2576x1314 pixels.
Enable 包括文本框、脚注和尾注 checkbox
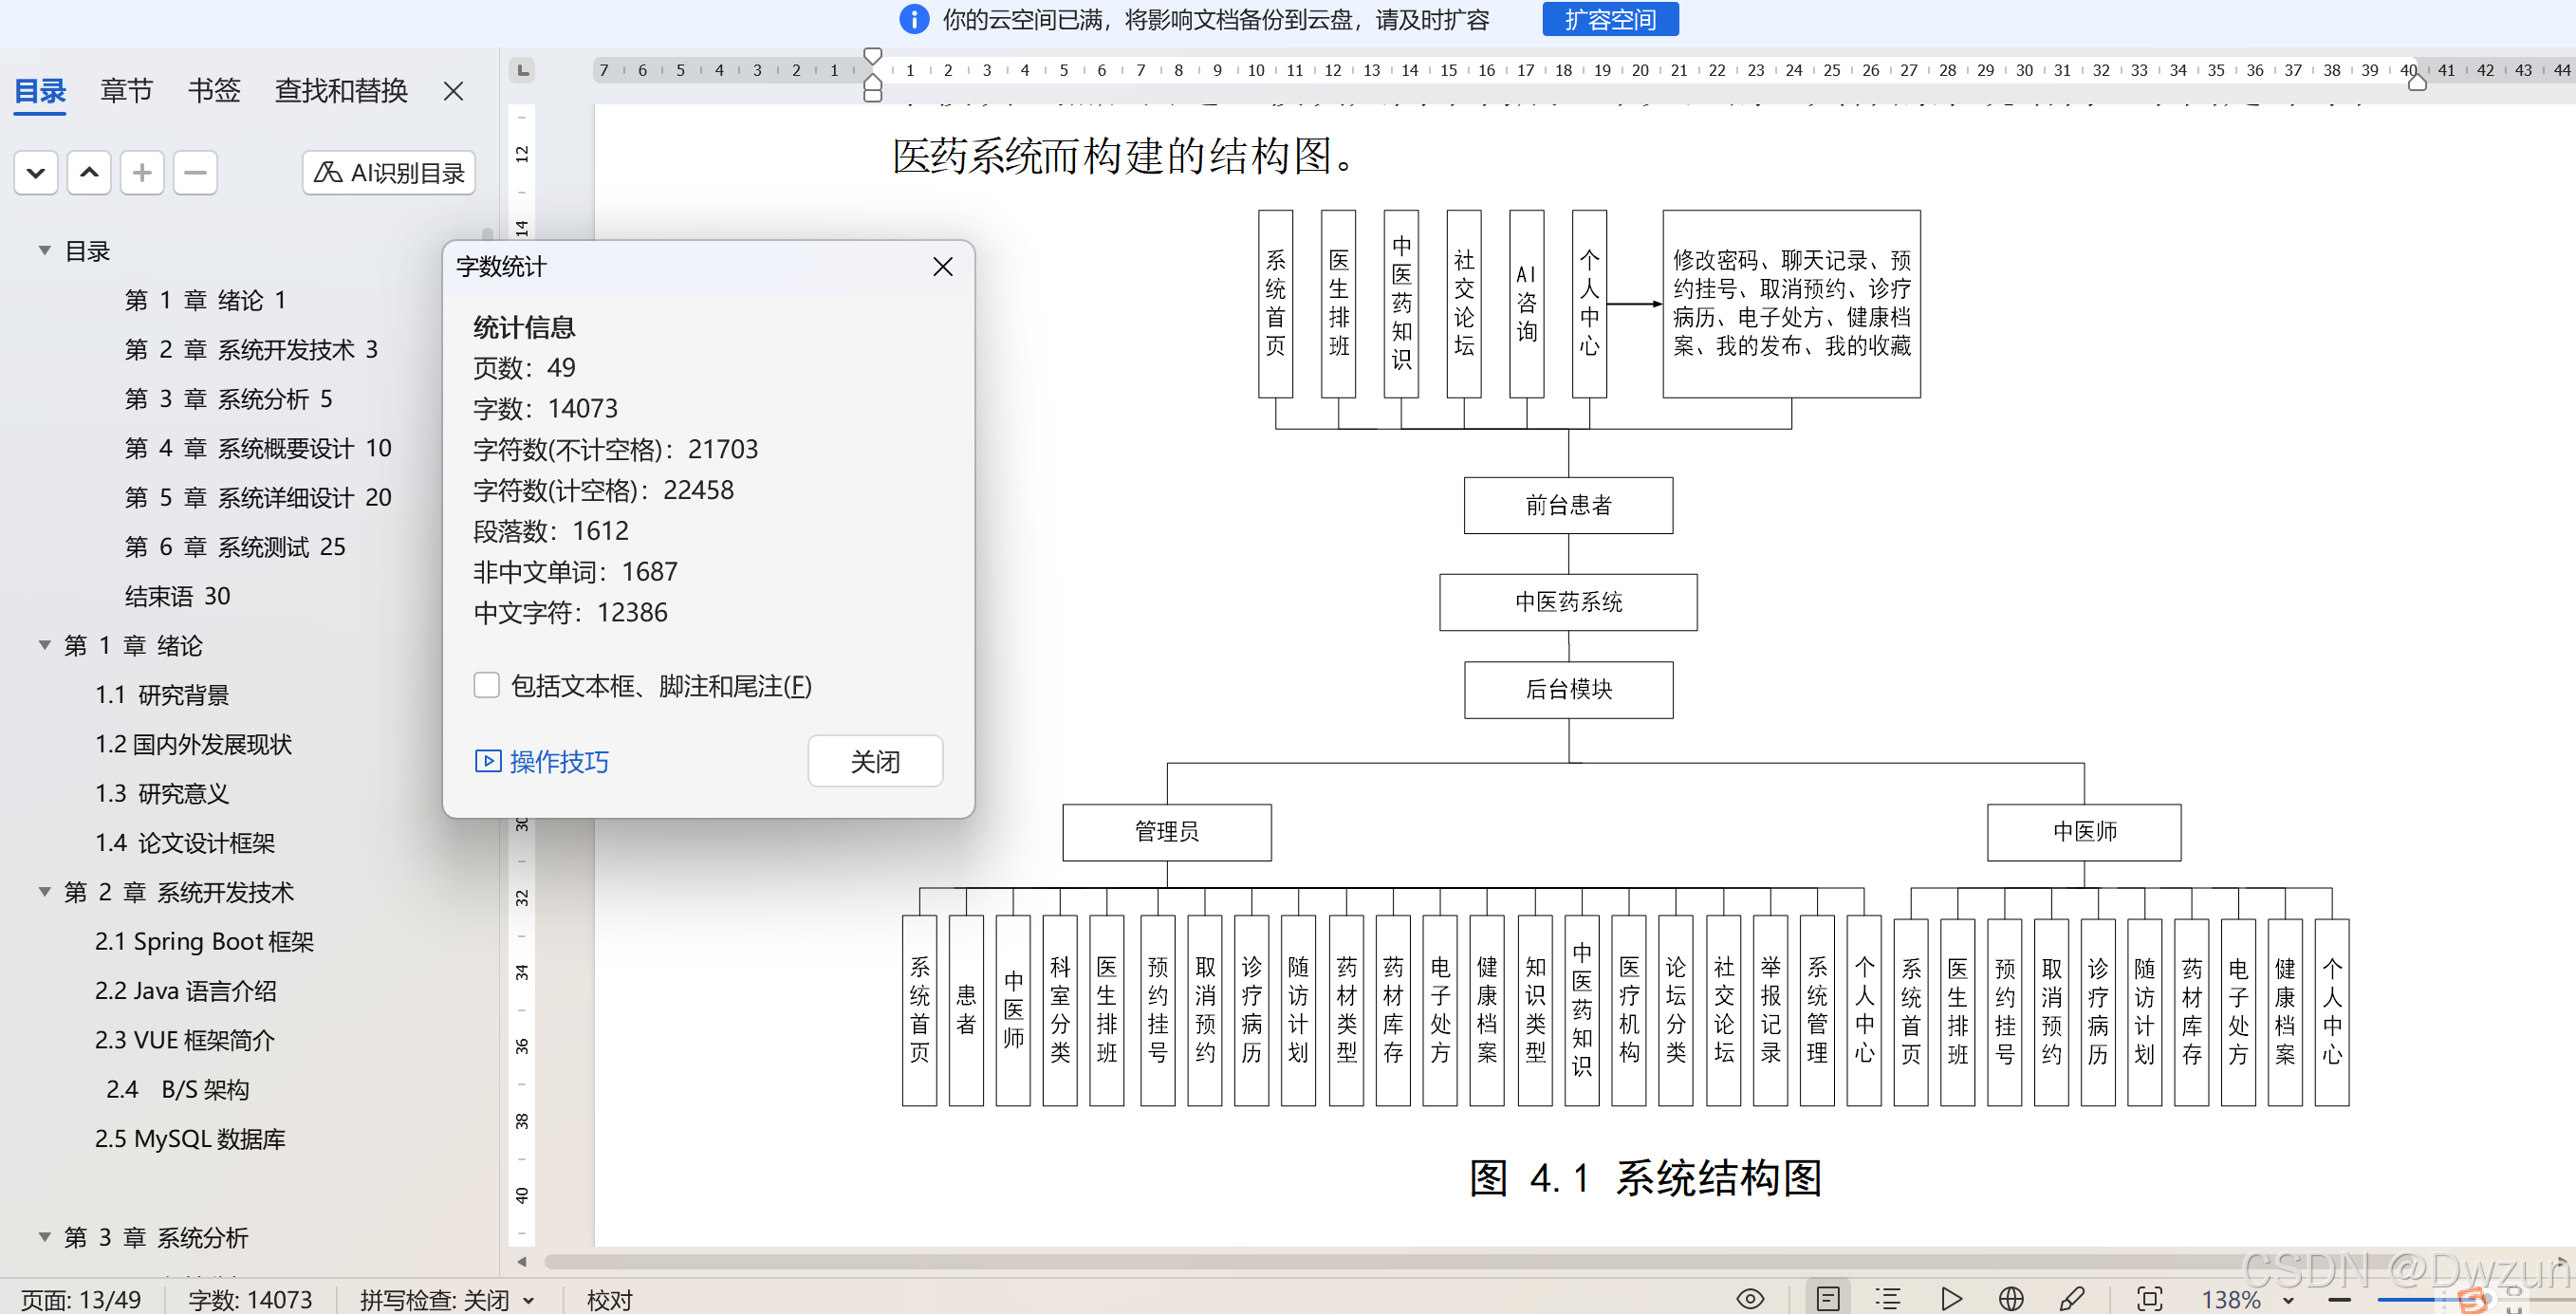pyautogui.click(x=487, y=685)
